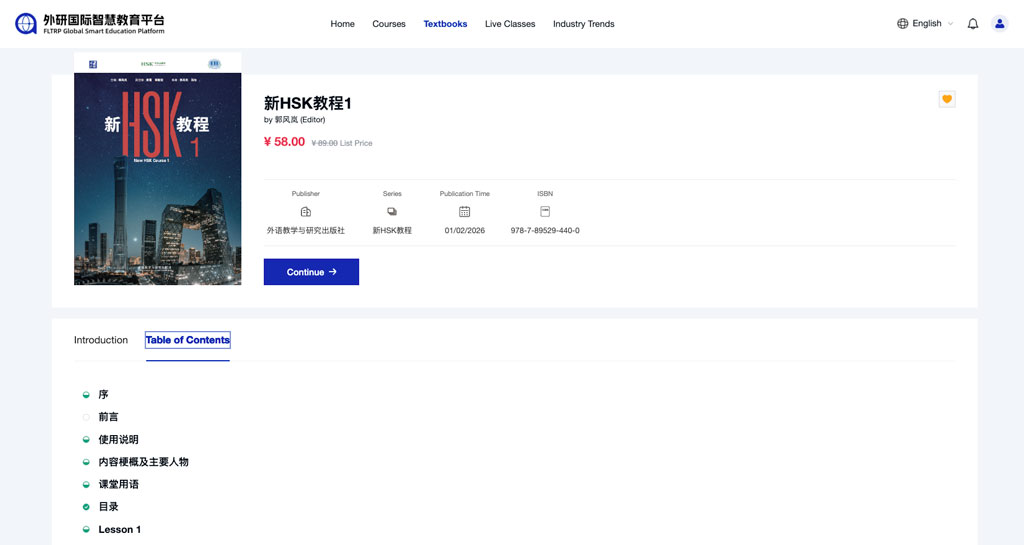Open the 前言 chapter entry
Screen dimensions: 1024x545
click(x=108, y=417)
